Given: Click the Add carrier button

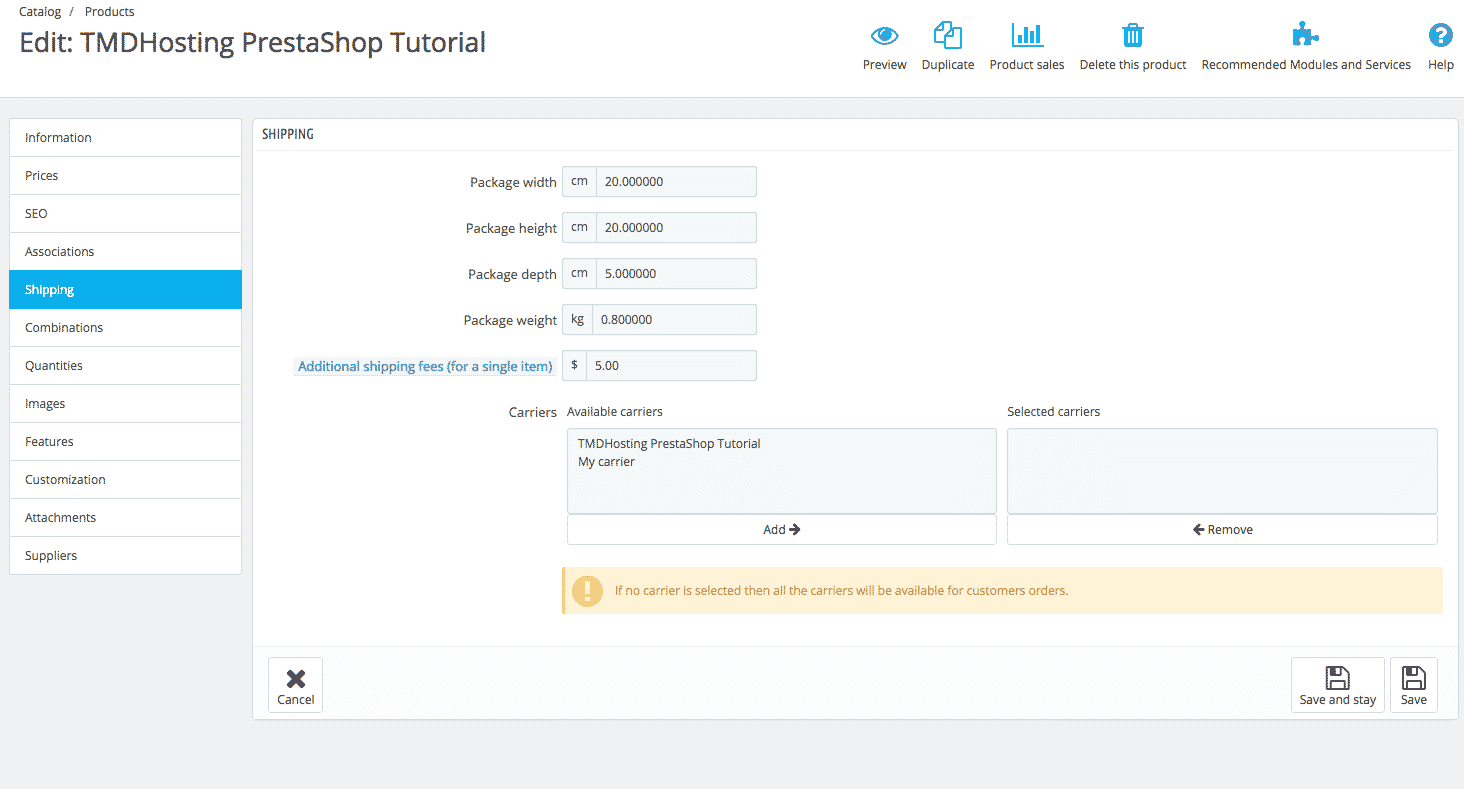Looking at the screenshot, I should pos(781,529).
